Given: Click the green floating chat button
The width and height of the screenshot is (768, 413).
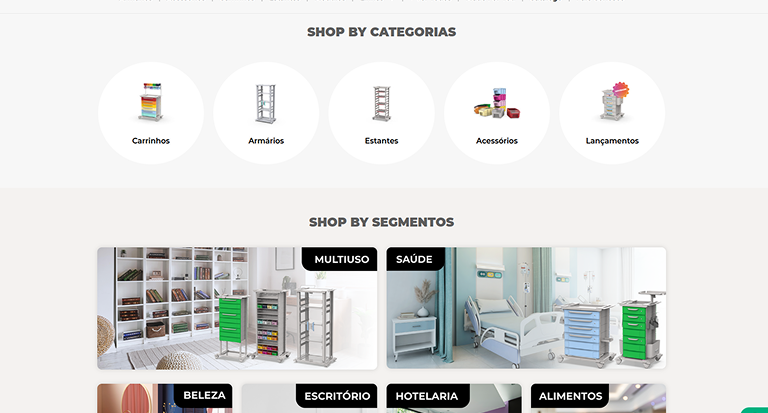Looking at the screenshot, I should (755, 410).
